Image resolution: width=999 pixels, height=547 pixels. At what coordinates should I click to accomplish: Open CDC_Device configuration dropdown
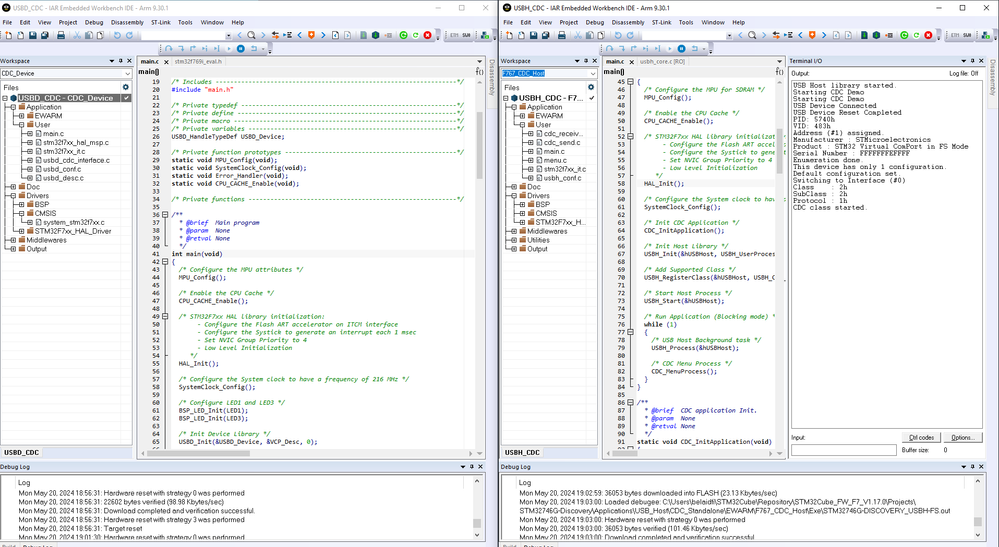tap(127, 73)
